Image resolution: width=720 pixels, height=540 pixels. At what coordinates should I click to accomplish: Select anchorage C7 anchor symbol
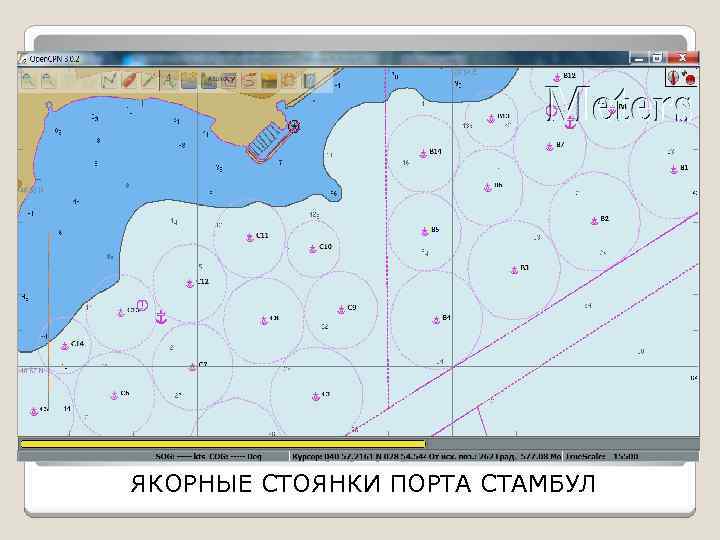[x=192, y=367]
